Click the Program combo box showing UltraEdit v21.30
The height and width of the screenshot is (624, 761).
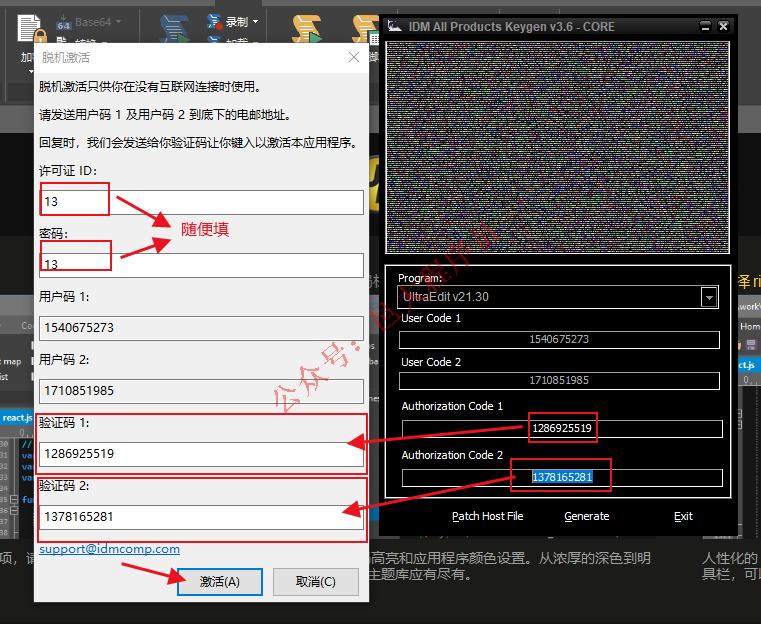click(x=557, y=297)
